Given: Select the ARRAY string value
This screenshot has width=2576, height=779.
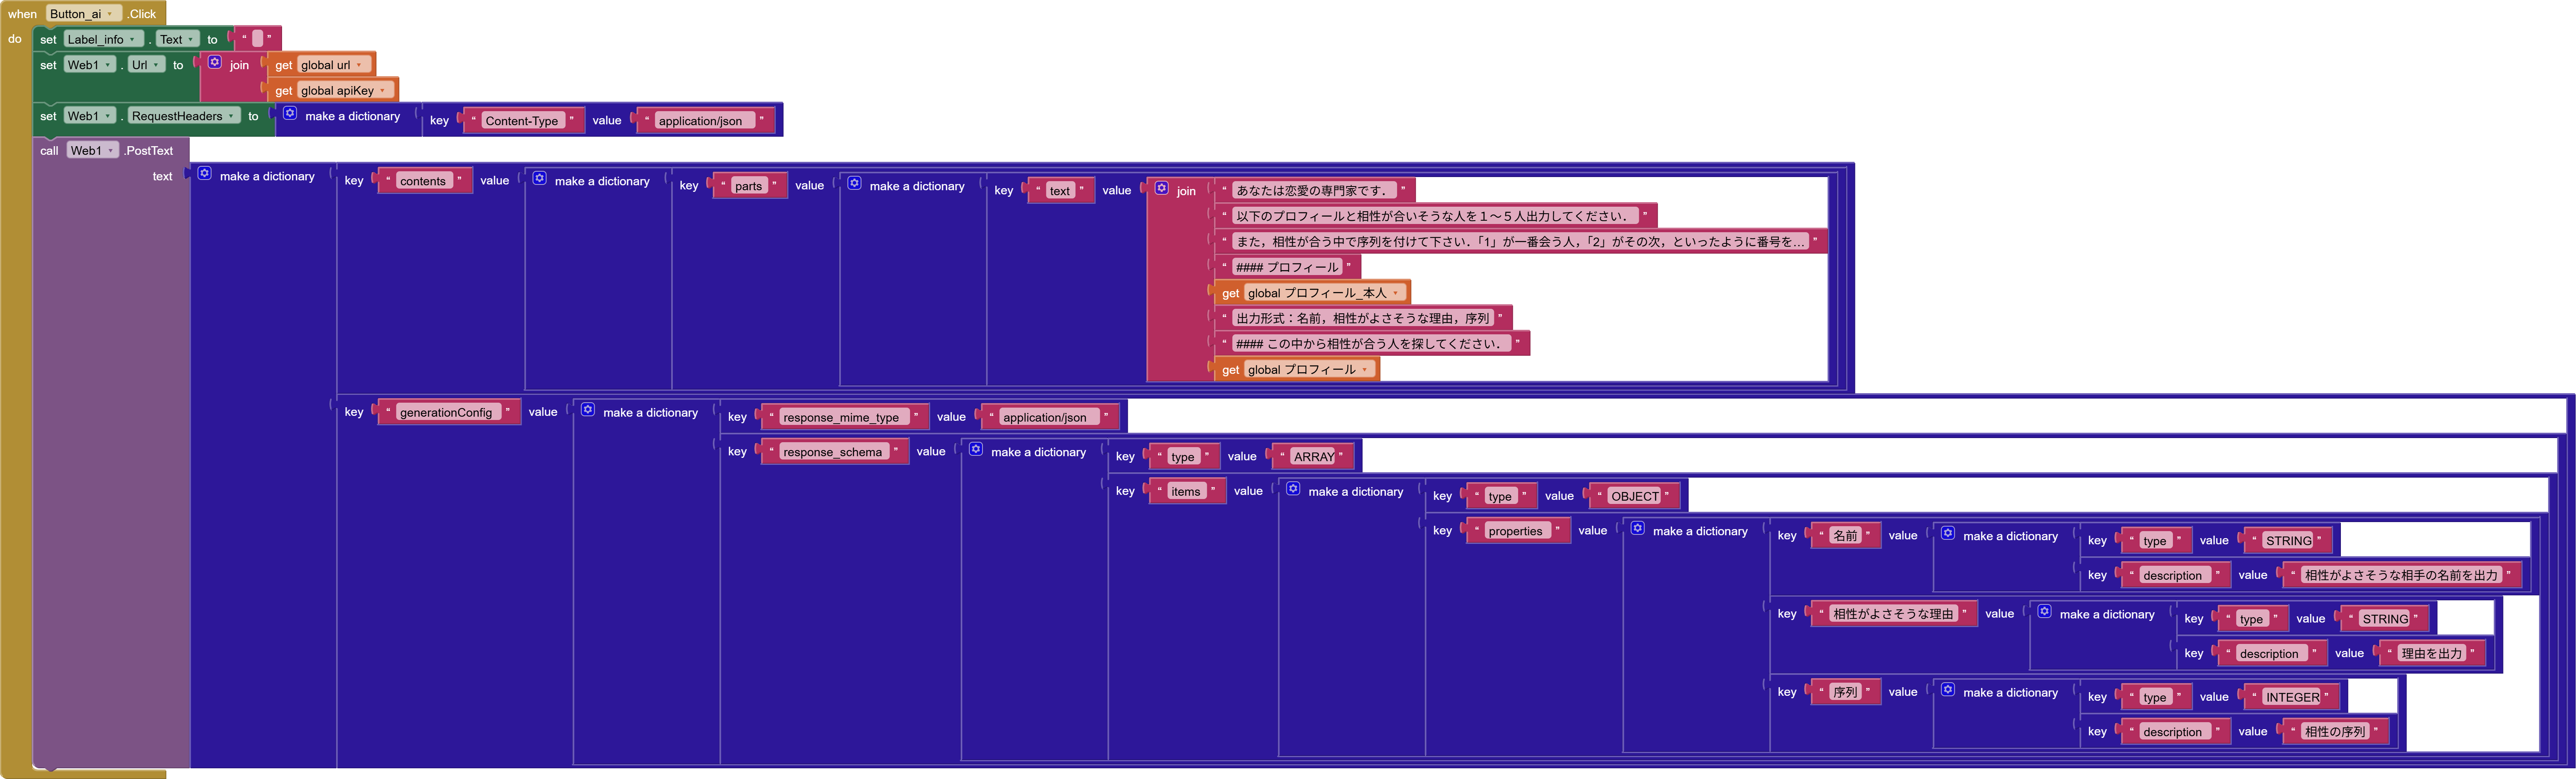Looking at the screenshot, I should click(x=1313, y=456).
